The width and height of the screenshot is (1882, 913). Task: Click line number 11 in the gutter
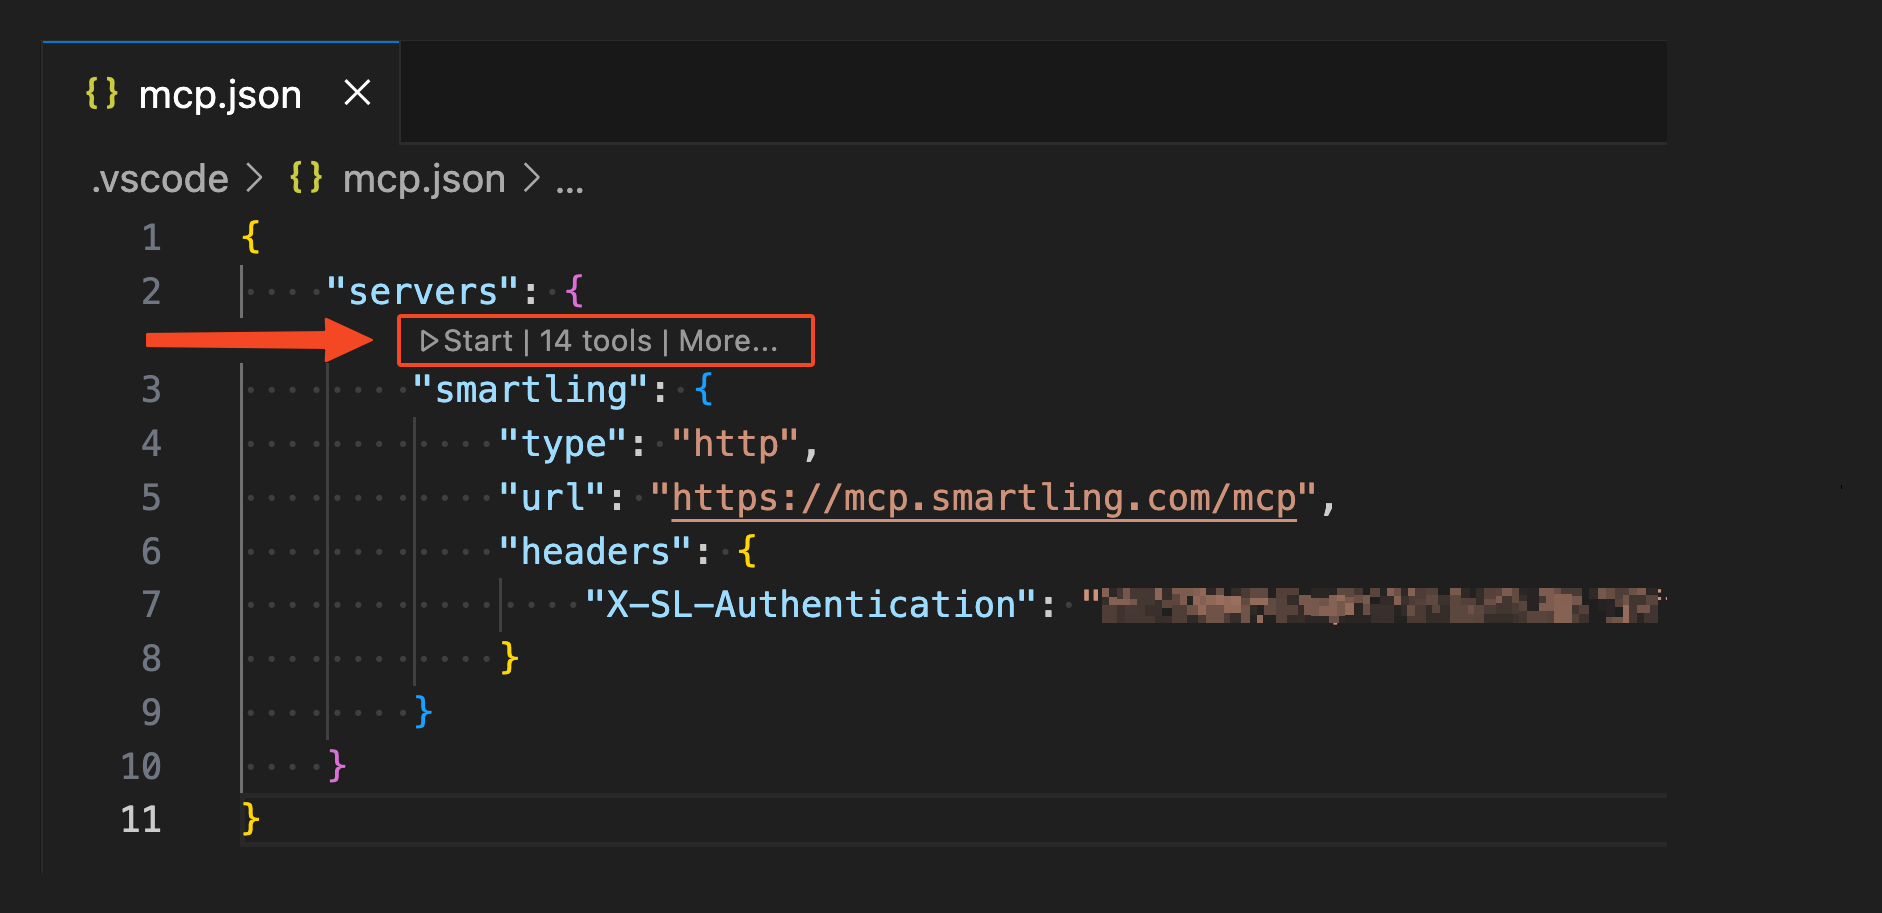[141, 819]
